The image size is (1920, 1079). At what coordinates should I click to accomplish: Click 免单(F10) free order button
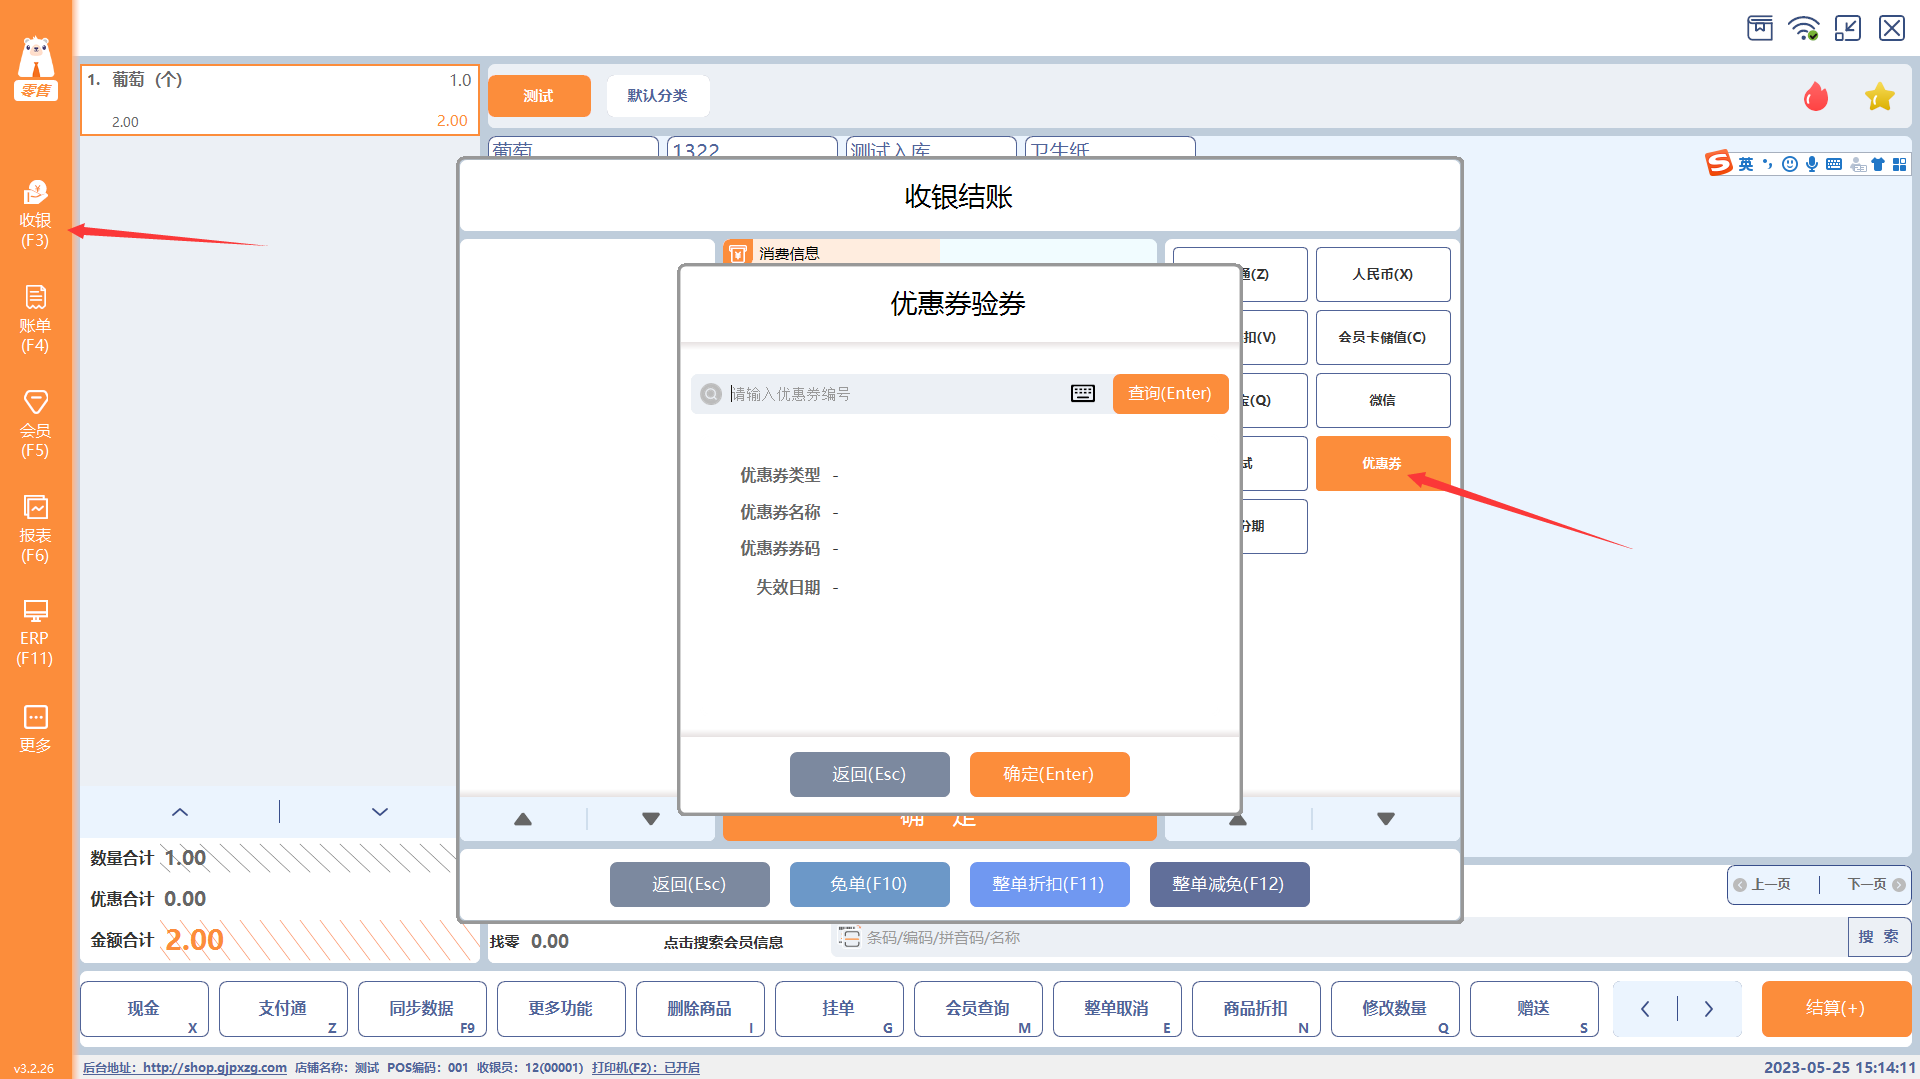coord(869,884)
